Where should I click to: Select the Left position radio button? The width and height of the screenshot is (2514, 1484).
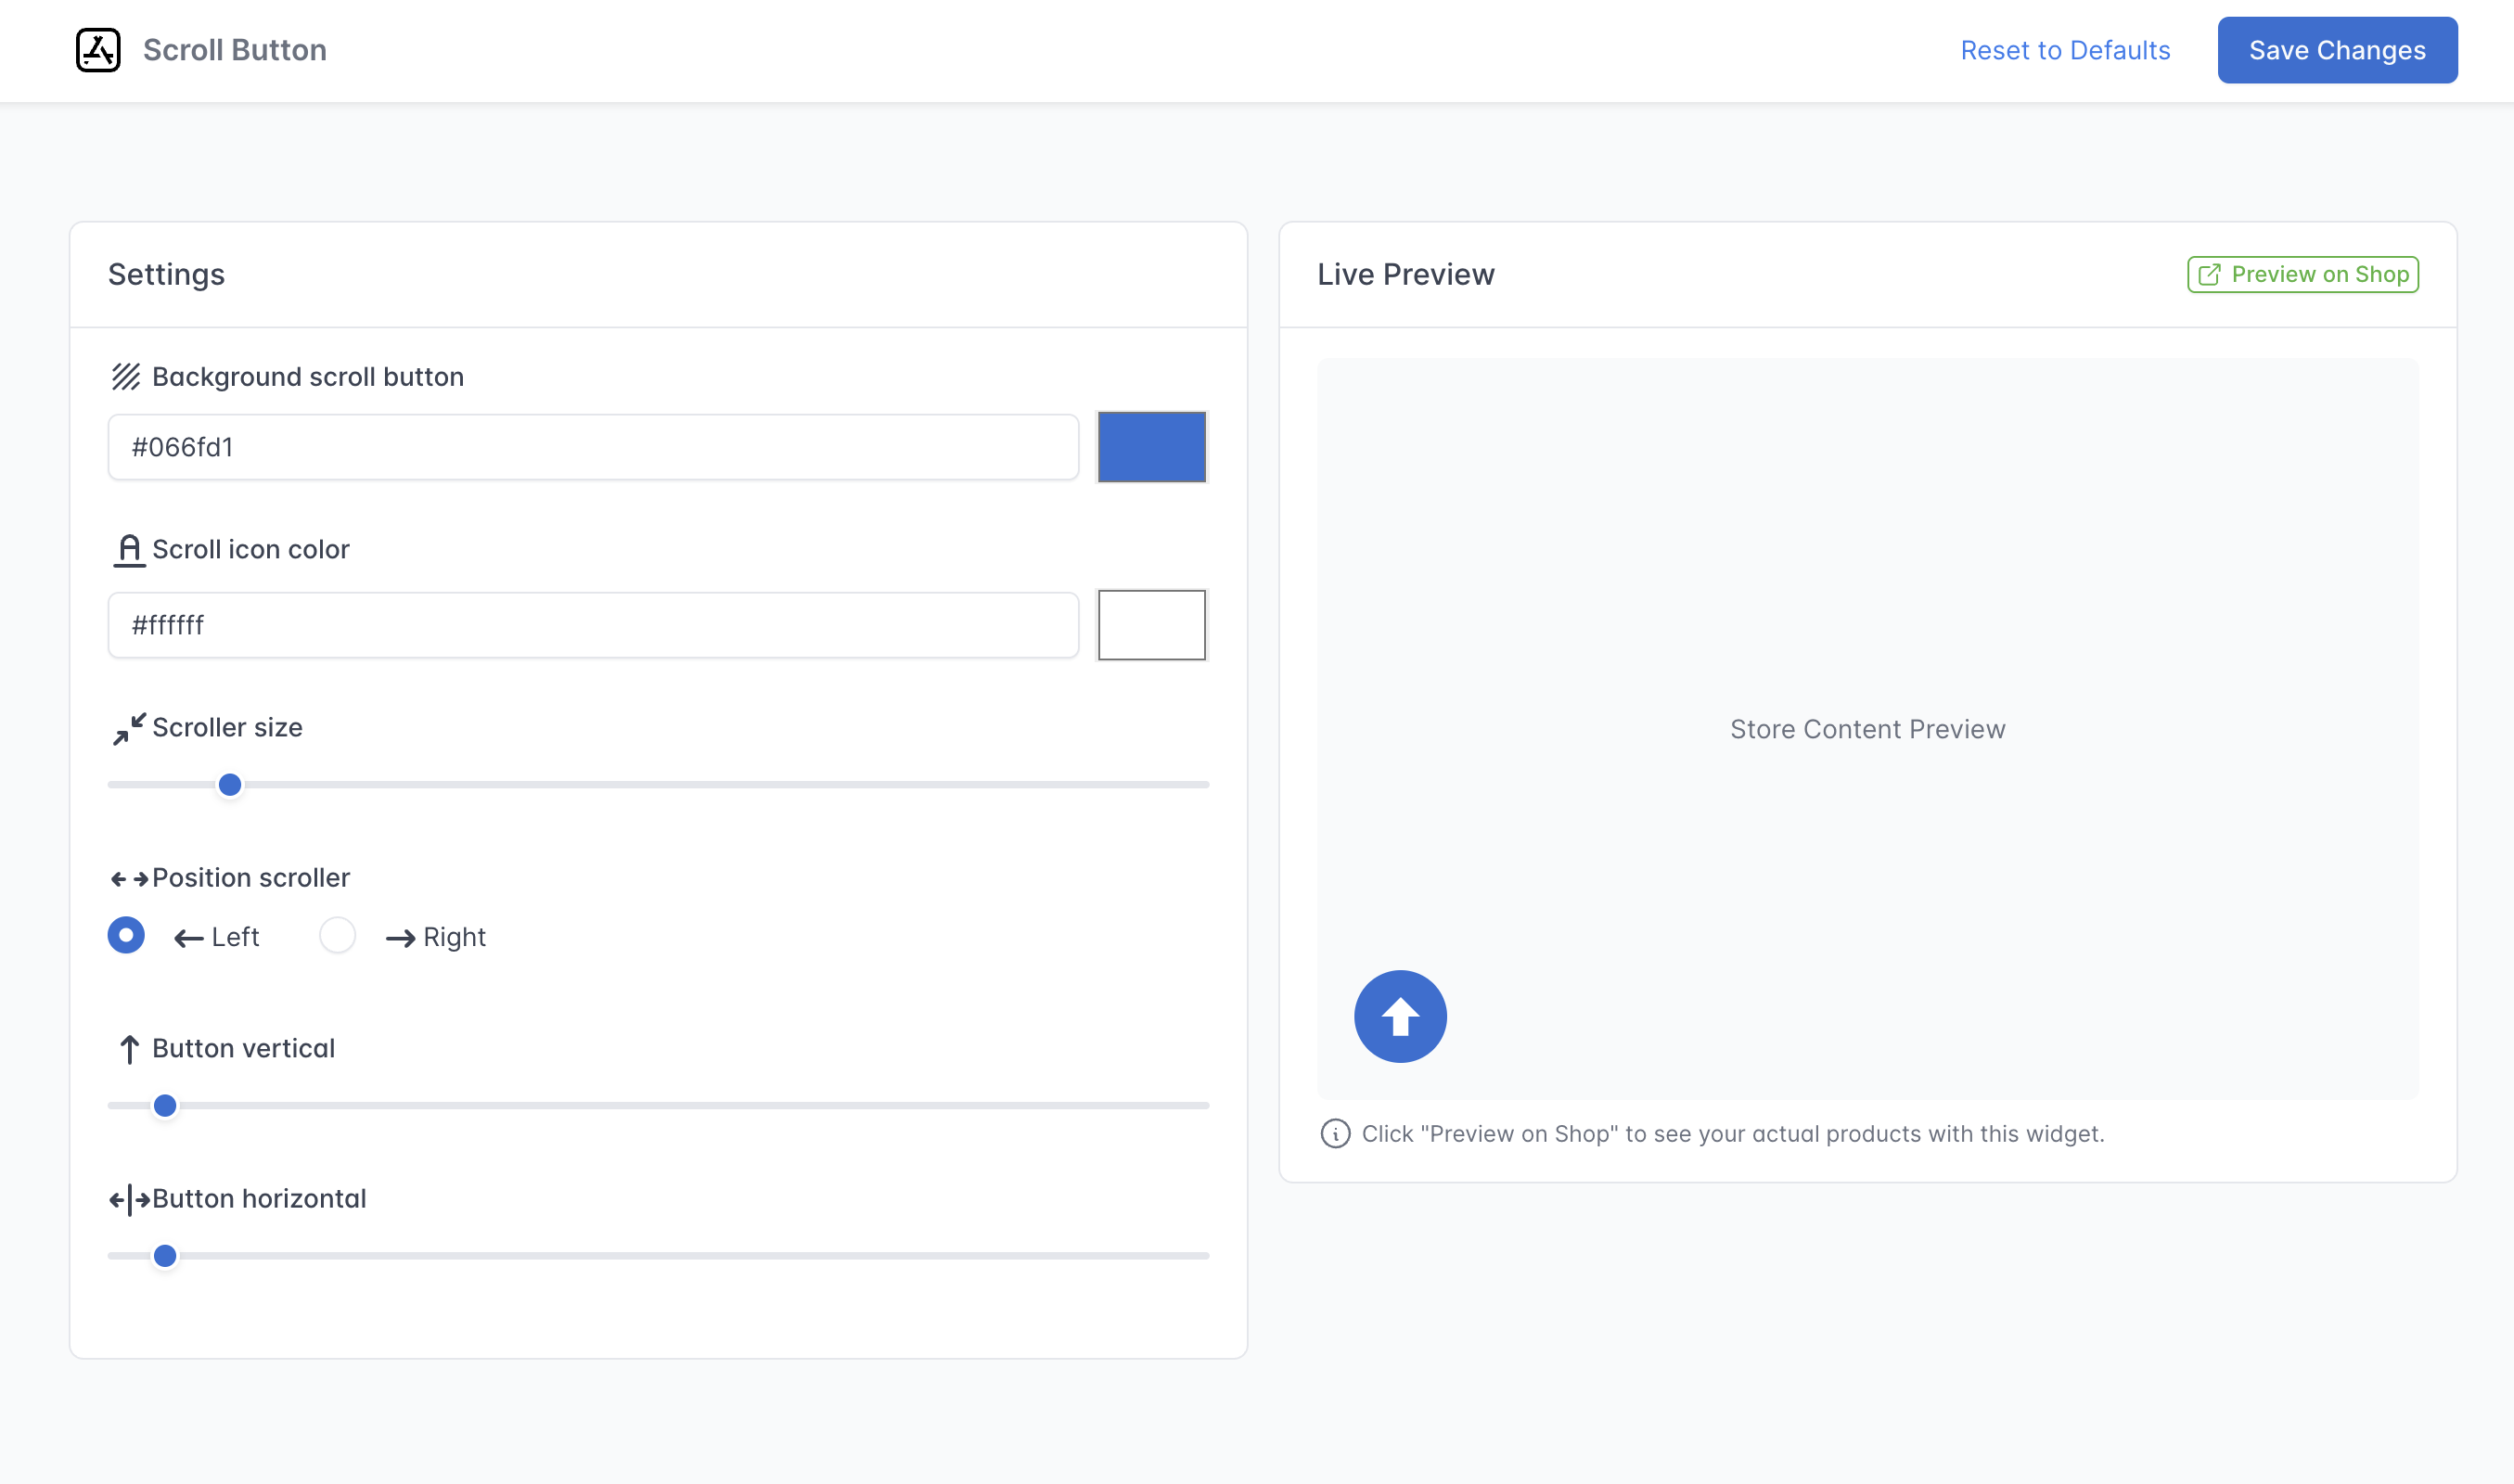point(126,935)
